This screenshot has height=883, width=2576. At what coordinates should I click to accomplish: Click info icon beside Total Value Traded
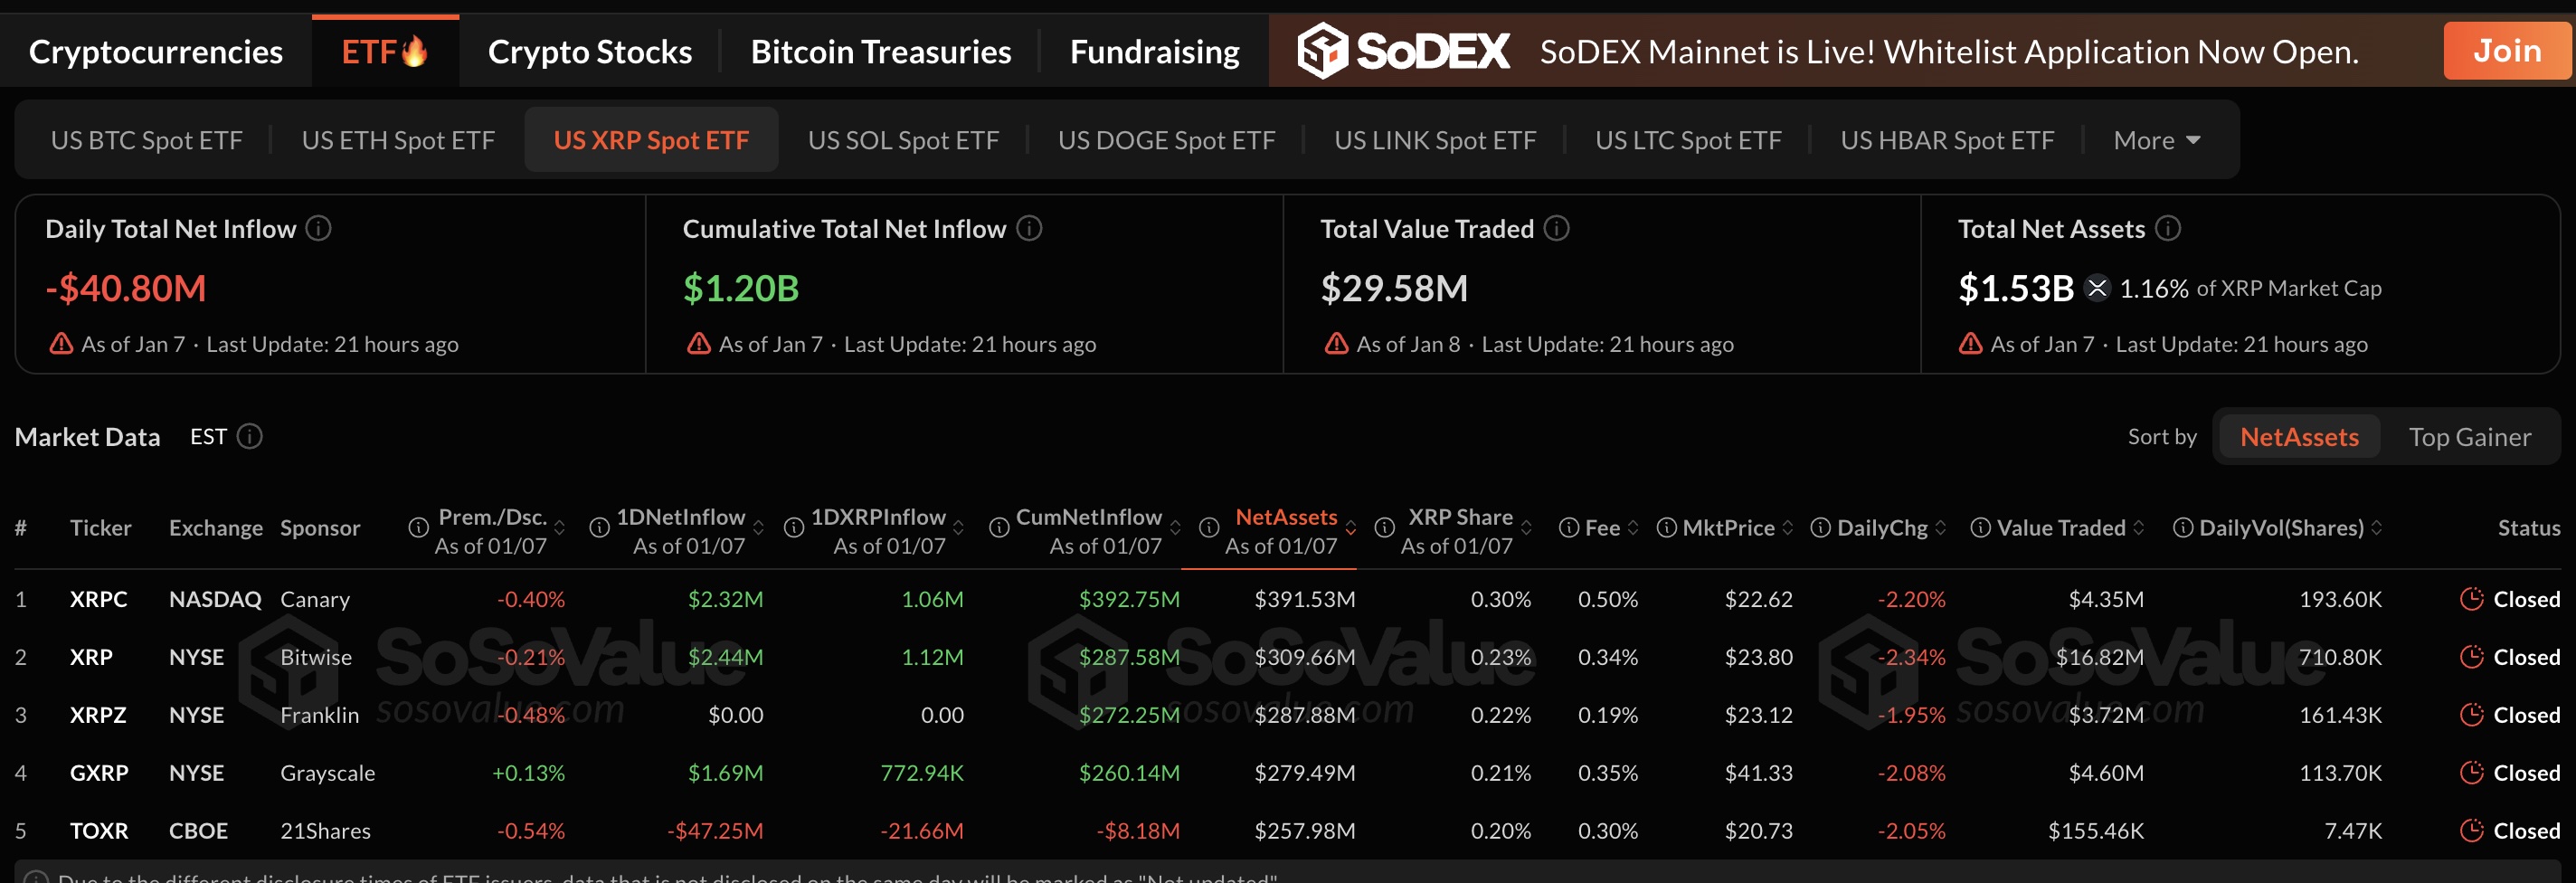point(1556,229)
